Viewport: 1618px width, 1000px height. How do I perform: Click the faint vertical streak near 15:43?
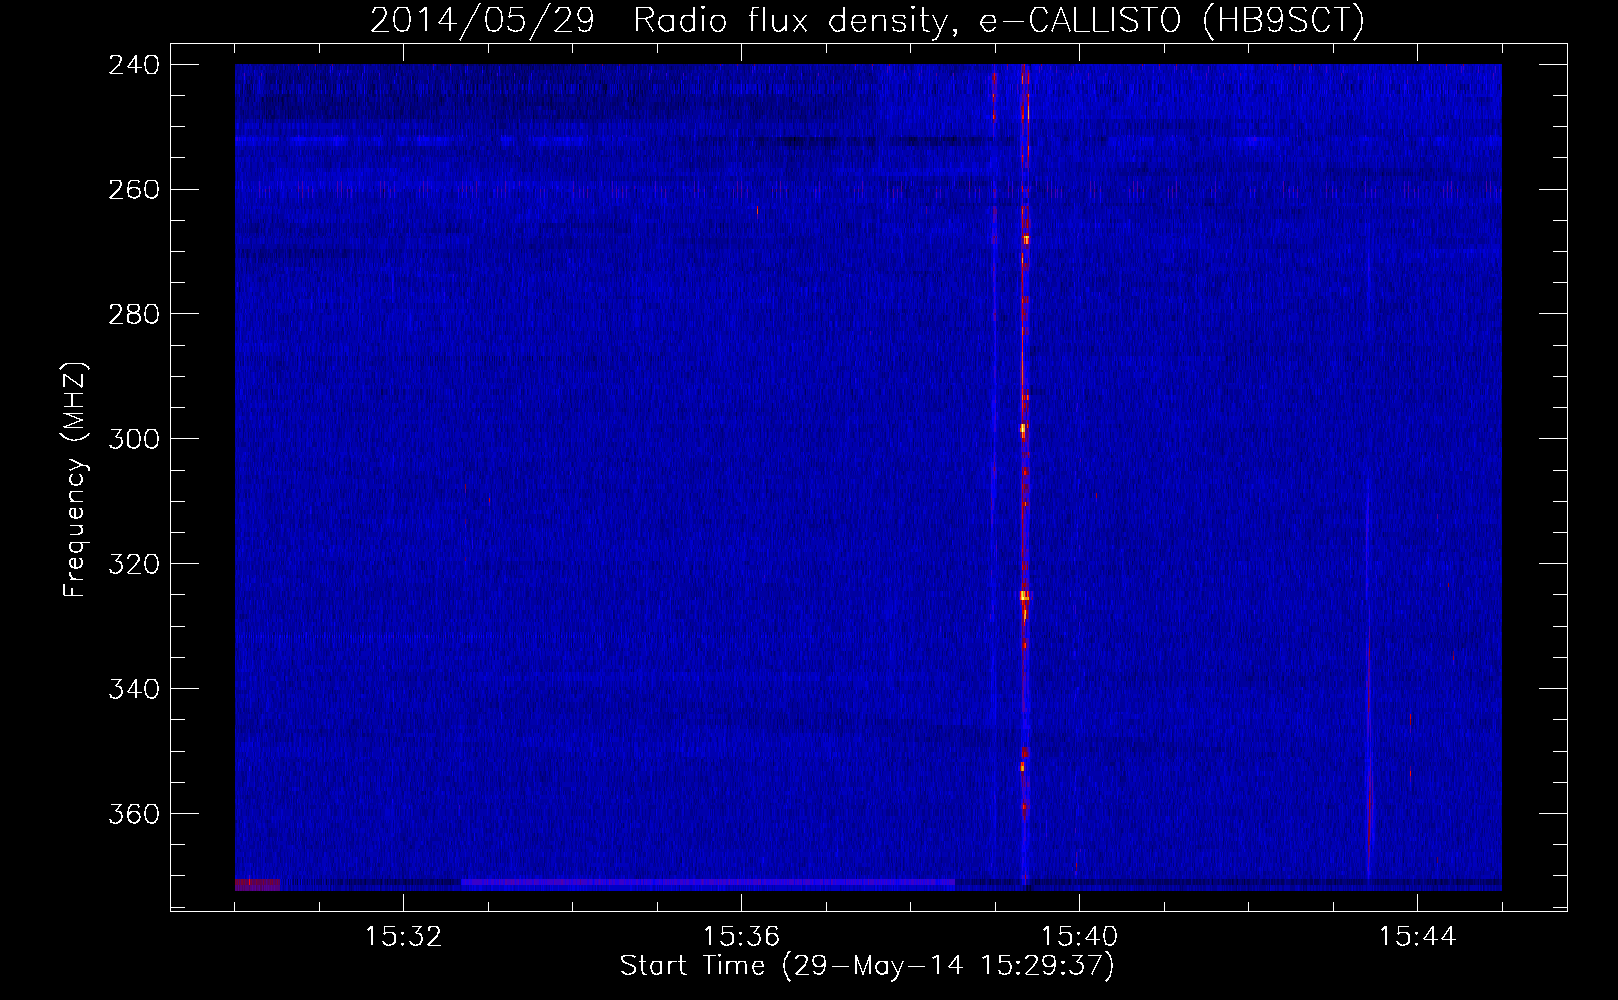pyautogui.click(x=1368, y=680)
